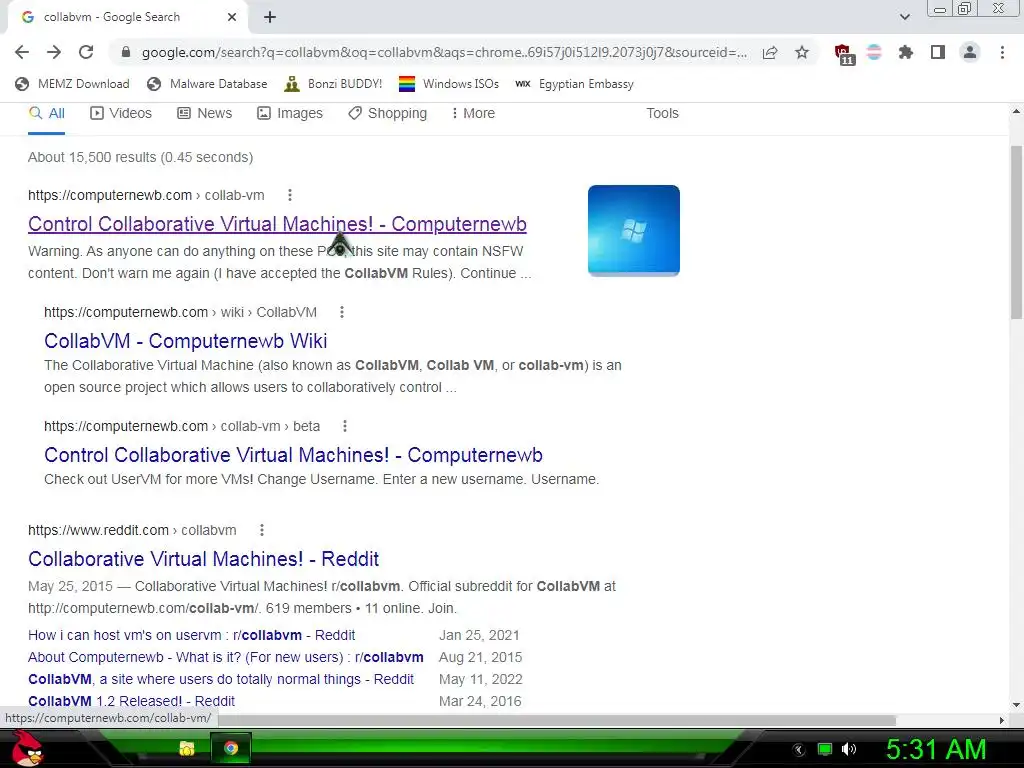This screenshot has height=768, width=1024.
Task: Click the Windows logo result thumbnail
Action: pyautogui.click(x=633, y=231)
